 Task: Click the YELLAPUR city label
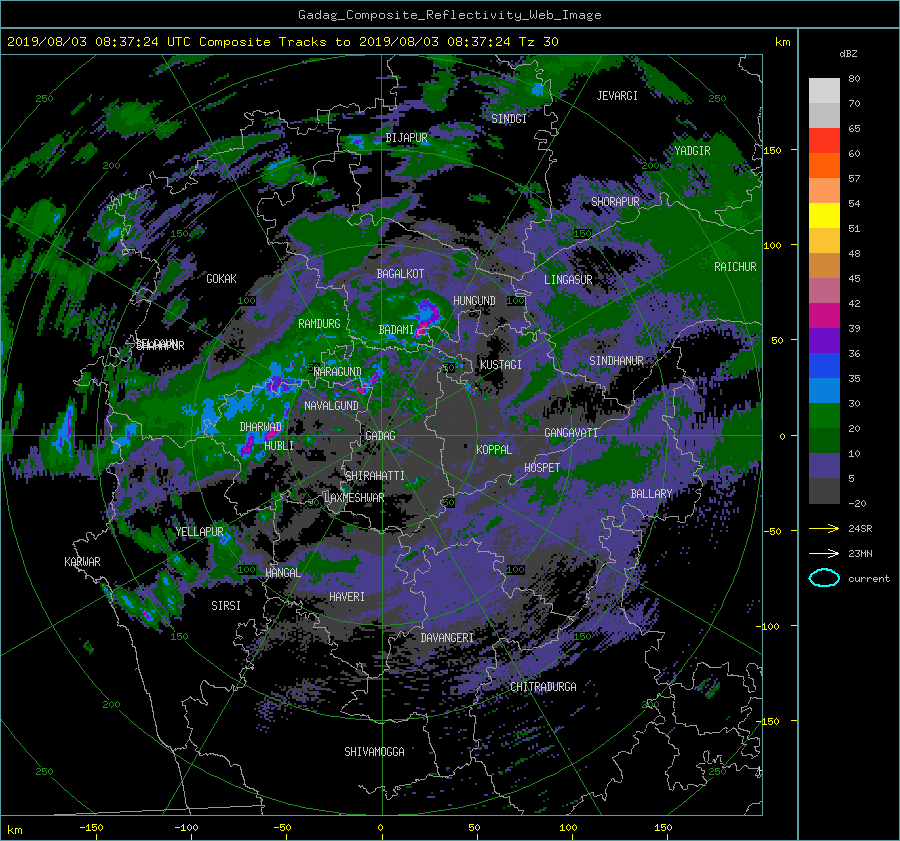point(199,532)
